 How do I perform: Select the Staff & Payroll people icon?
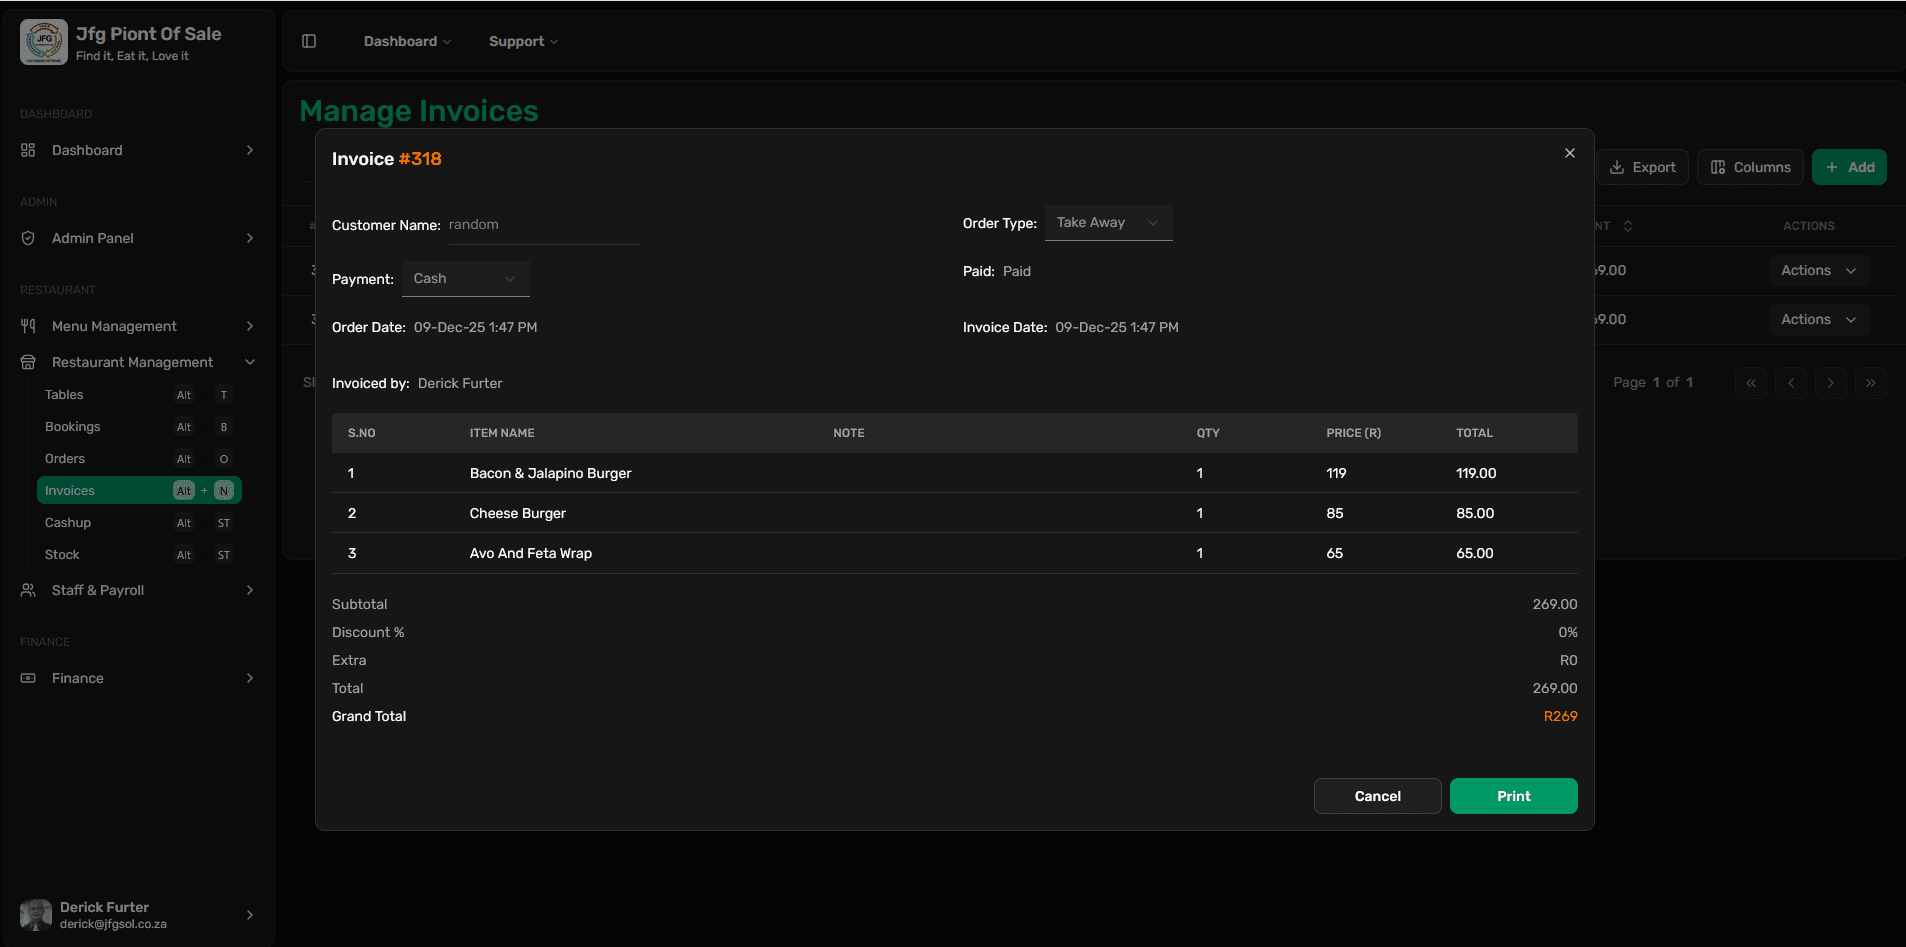point(27,590)
